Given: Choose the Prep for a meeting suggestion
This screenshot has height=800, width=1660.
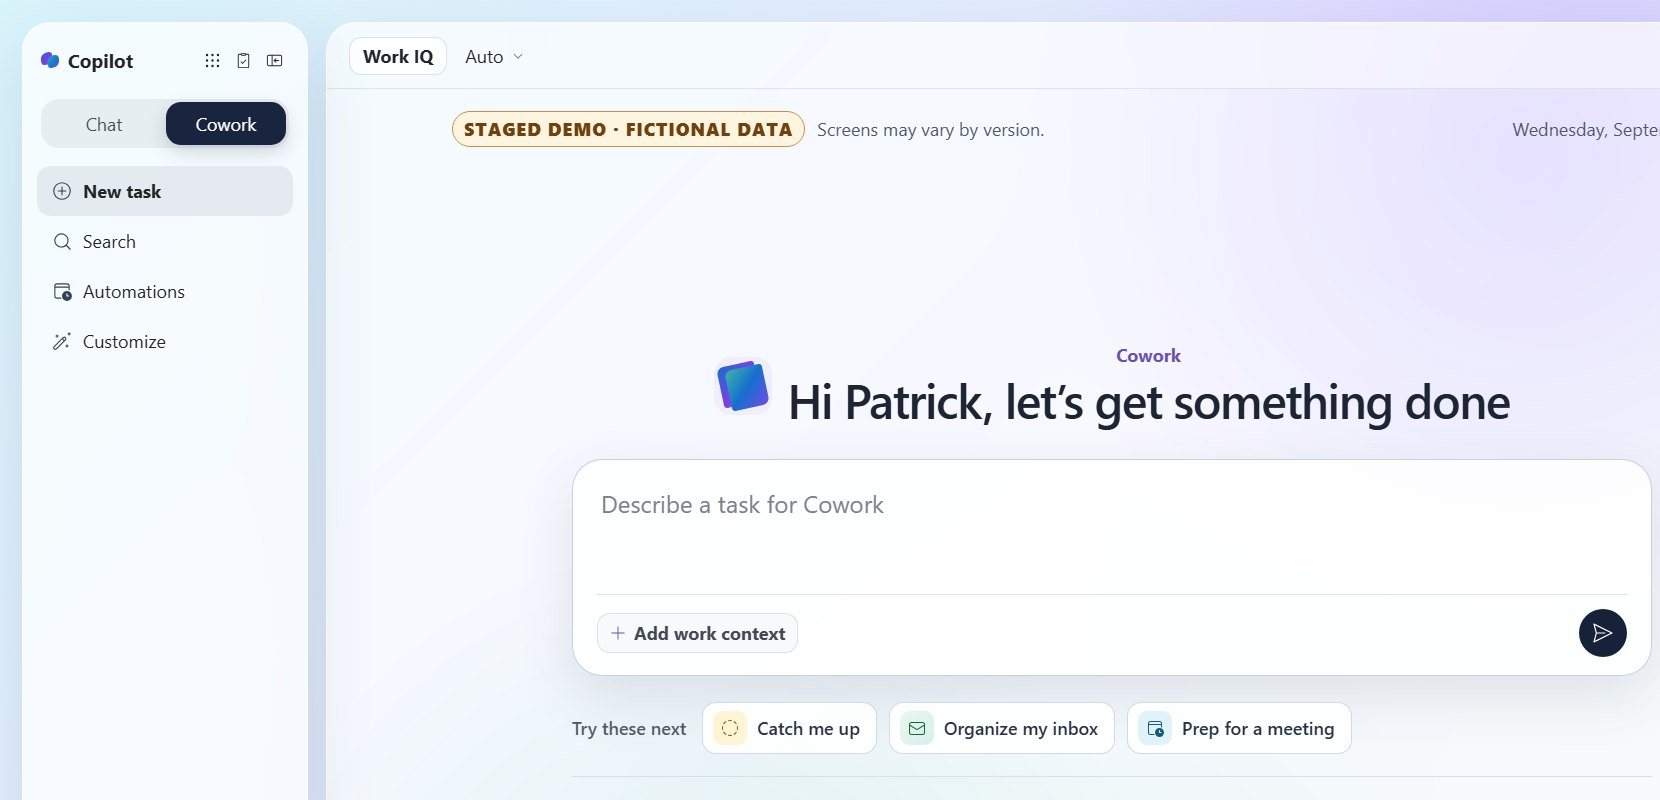Looking at the screenshot, I should [x=1239, y=728].
